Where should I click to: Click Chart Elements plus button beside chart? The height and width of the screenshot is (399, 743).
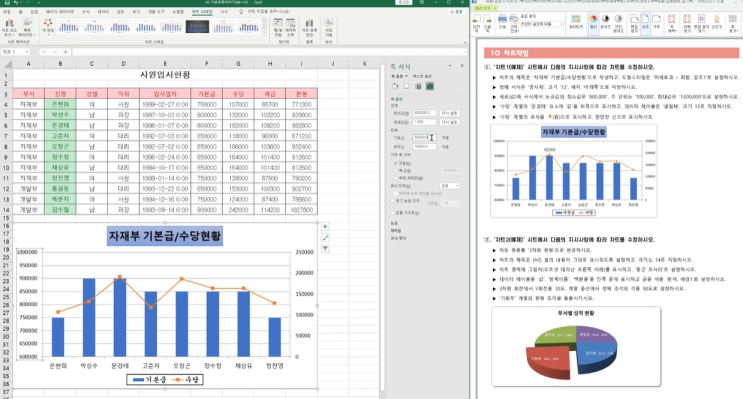coord(325,227)
